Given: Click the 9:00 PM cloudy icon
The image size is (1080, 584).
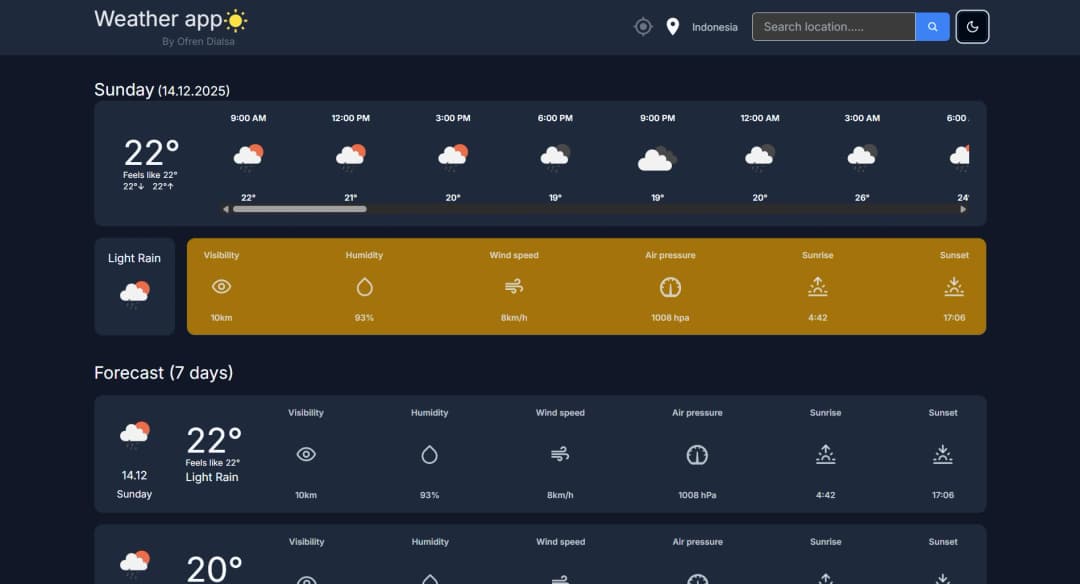Looking at the screenshot, I should click(656, 158).
